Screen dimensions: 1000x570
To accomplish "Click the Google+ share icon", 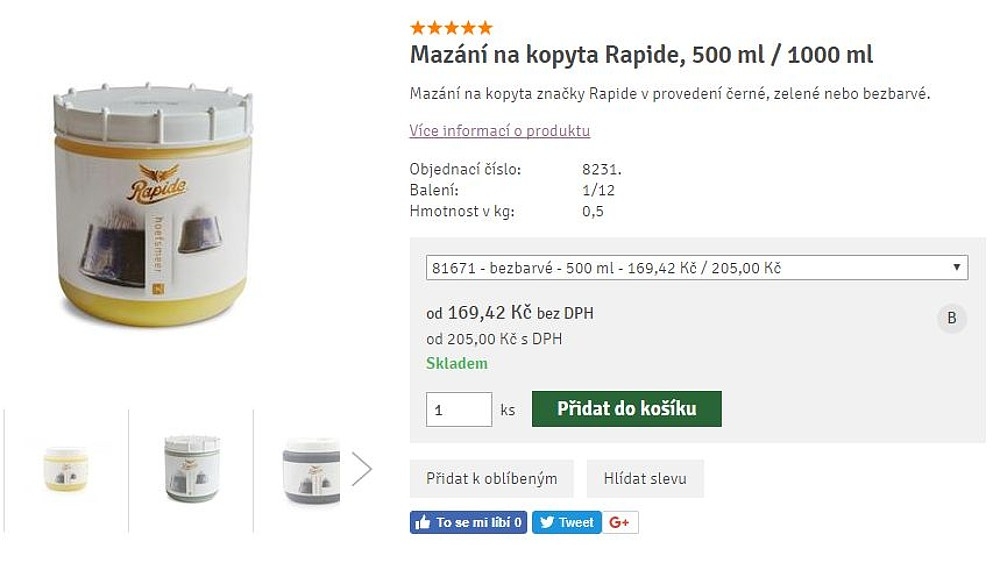I will pos(620,522).
